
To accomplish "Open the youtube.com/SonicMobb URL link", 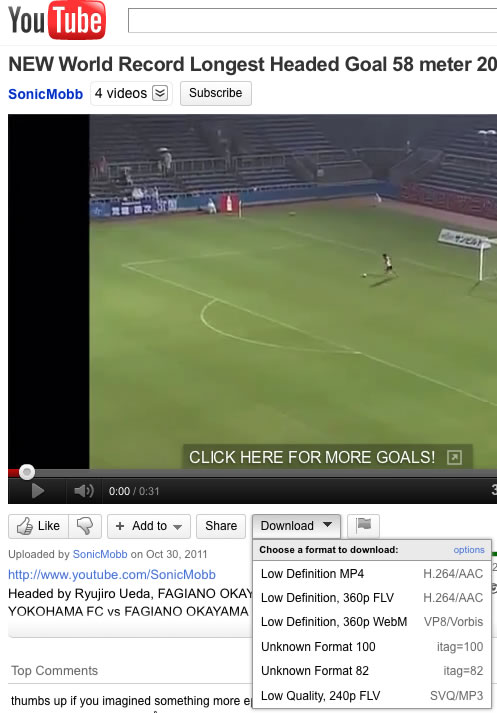I will pyautogui.click(x=112, y=575).
